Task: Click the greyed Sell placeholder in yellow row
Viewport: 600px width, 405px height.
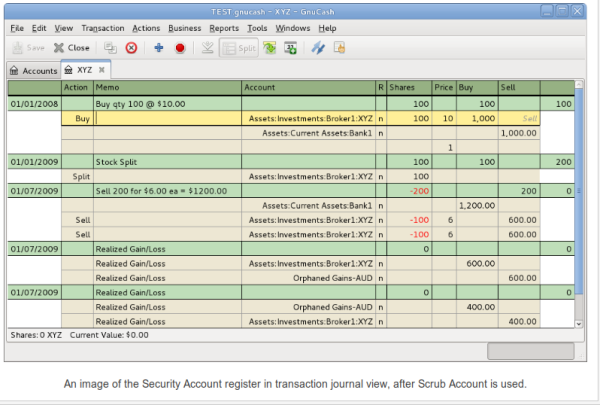Action: coord(519,119)
